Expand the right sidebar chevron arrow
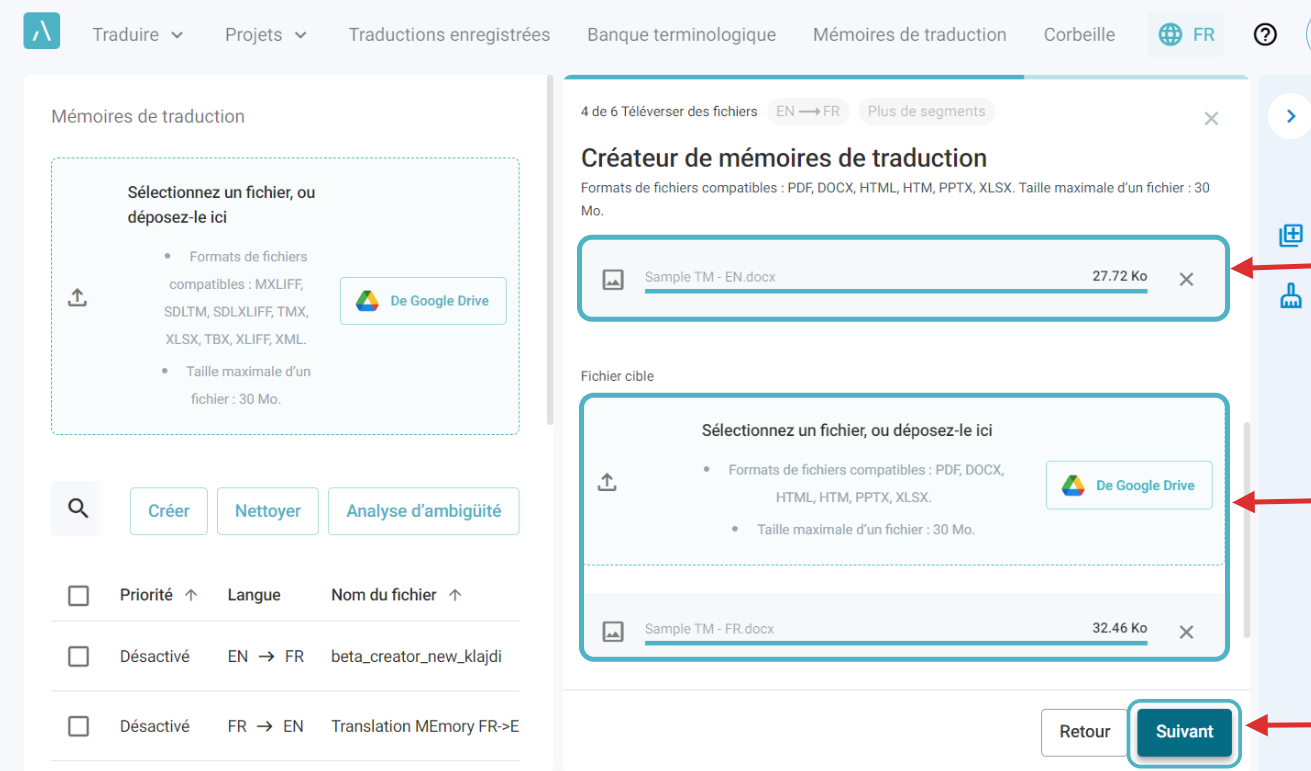 point(1290,116)
